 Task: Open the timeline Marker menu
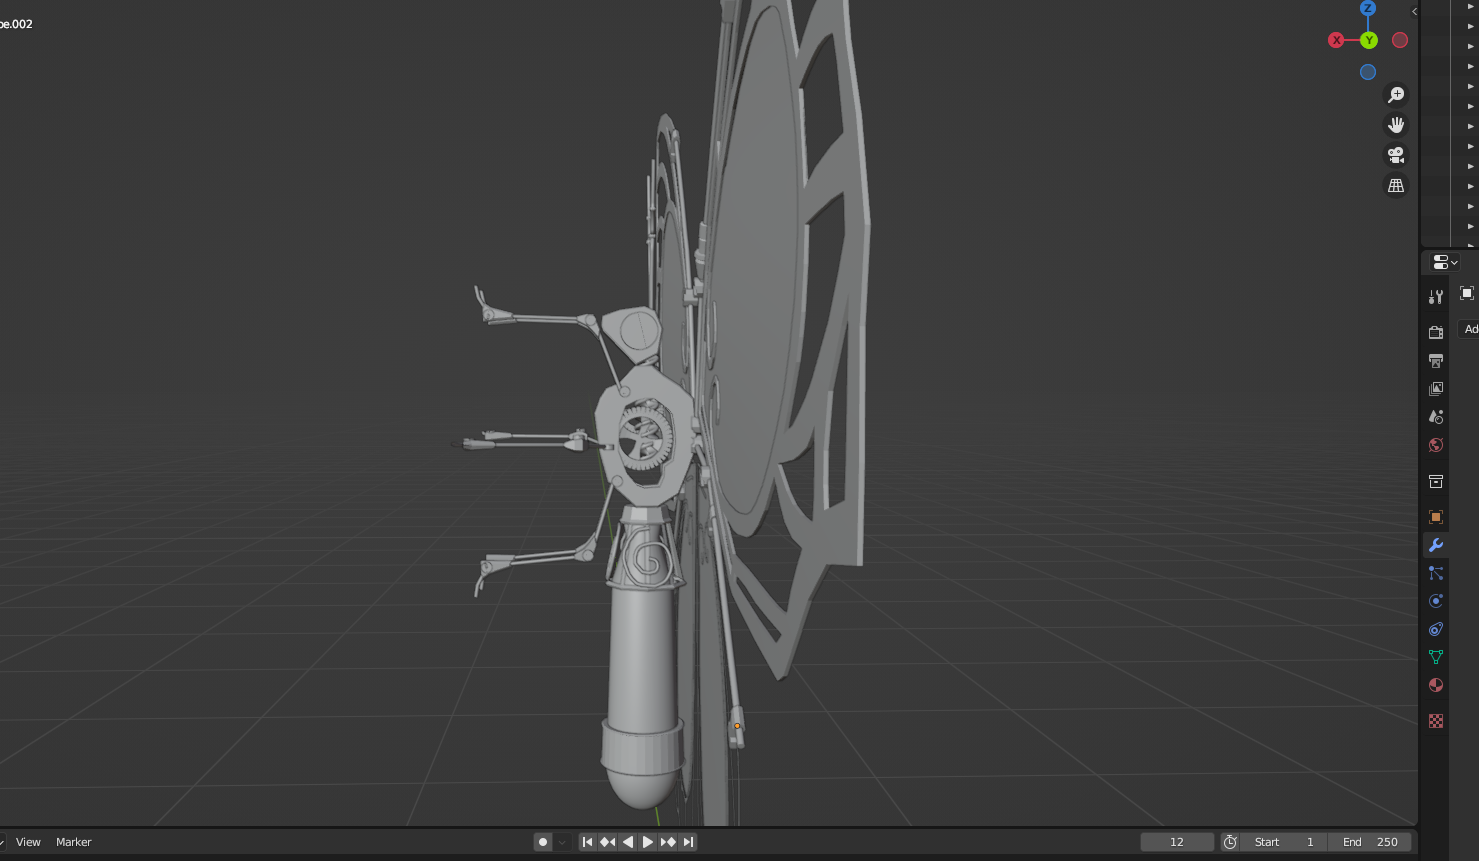coord(74,842)
